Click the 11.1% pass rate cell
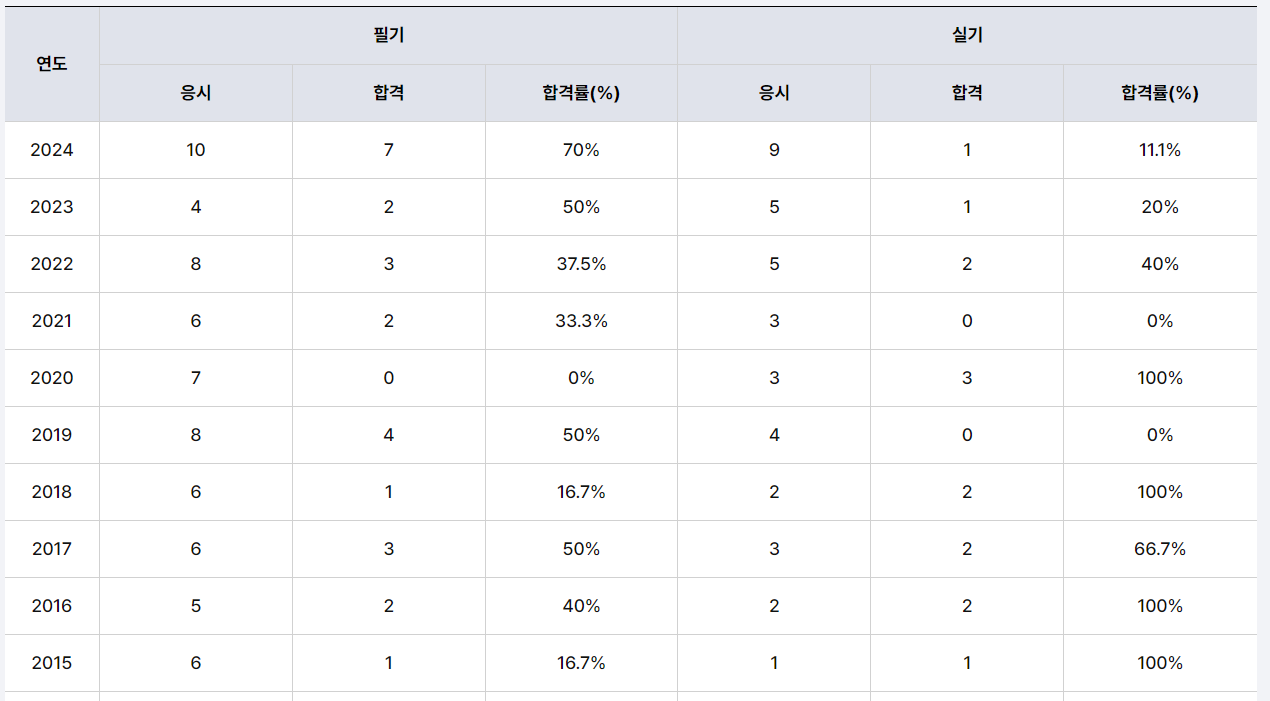Screen dimensions: 1270x701 pyautogui.click(x=1159, y=150)
